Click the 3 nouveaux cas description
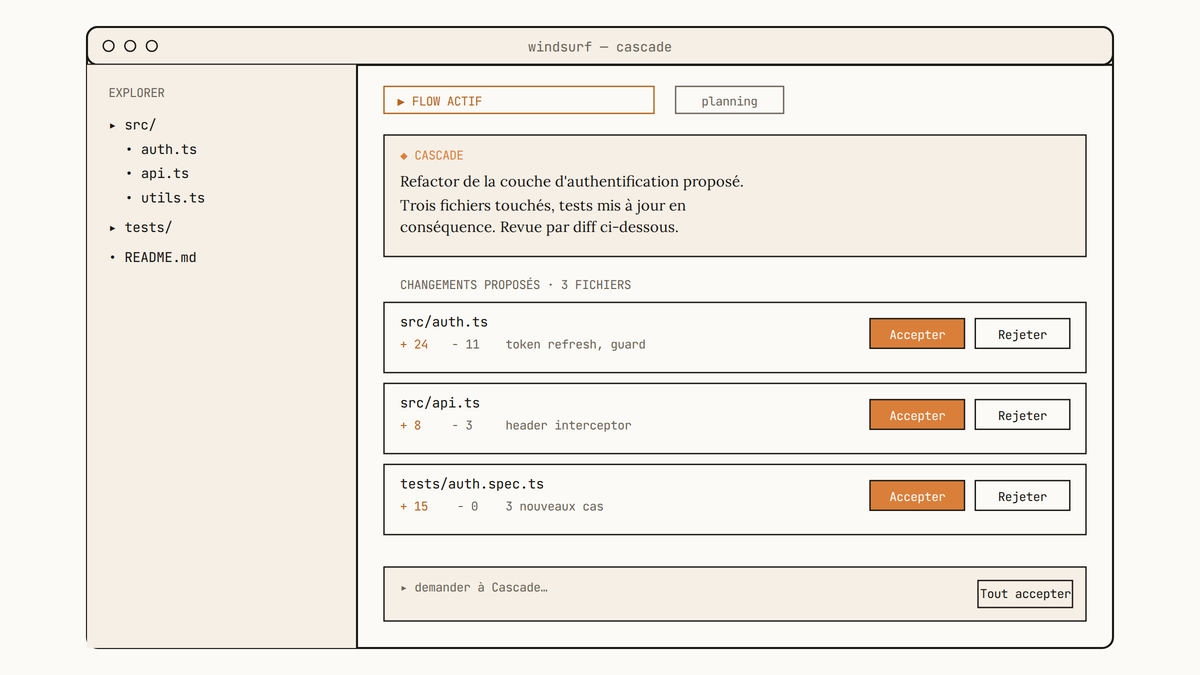1200x675 pixels. pyautogui.click(x=554, y=507)
